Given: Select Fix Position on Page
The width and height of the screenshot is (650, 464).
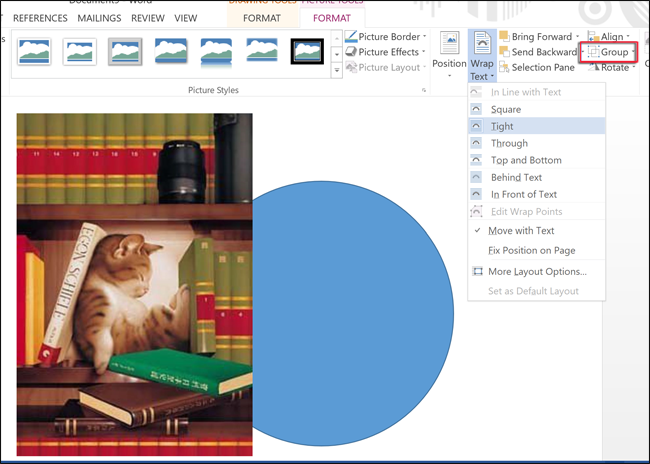Looking at the screenshot, I should click(536, 250).
